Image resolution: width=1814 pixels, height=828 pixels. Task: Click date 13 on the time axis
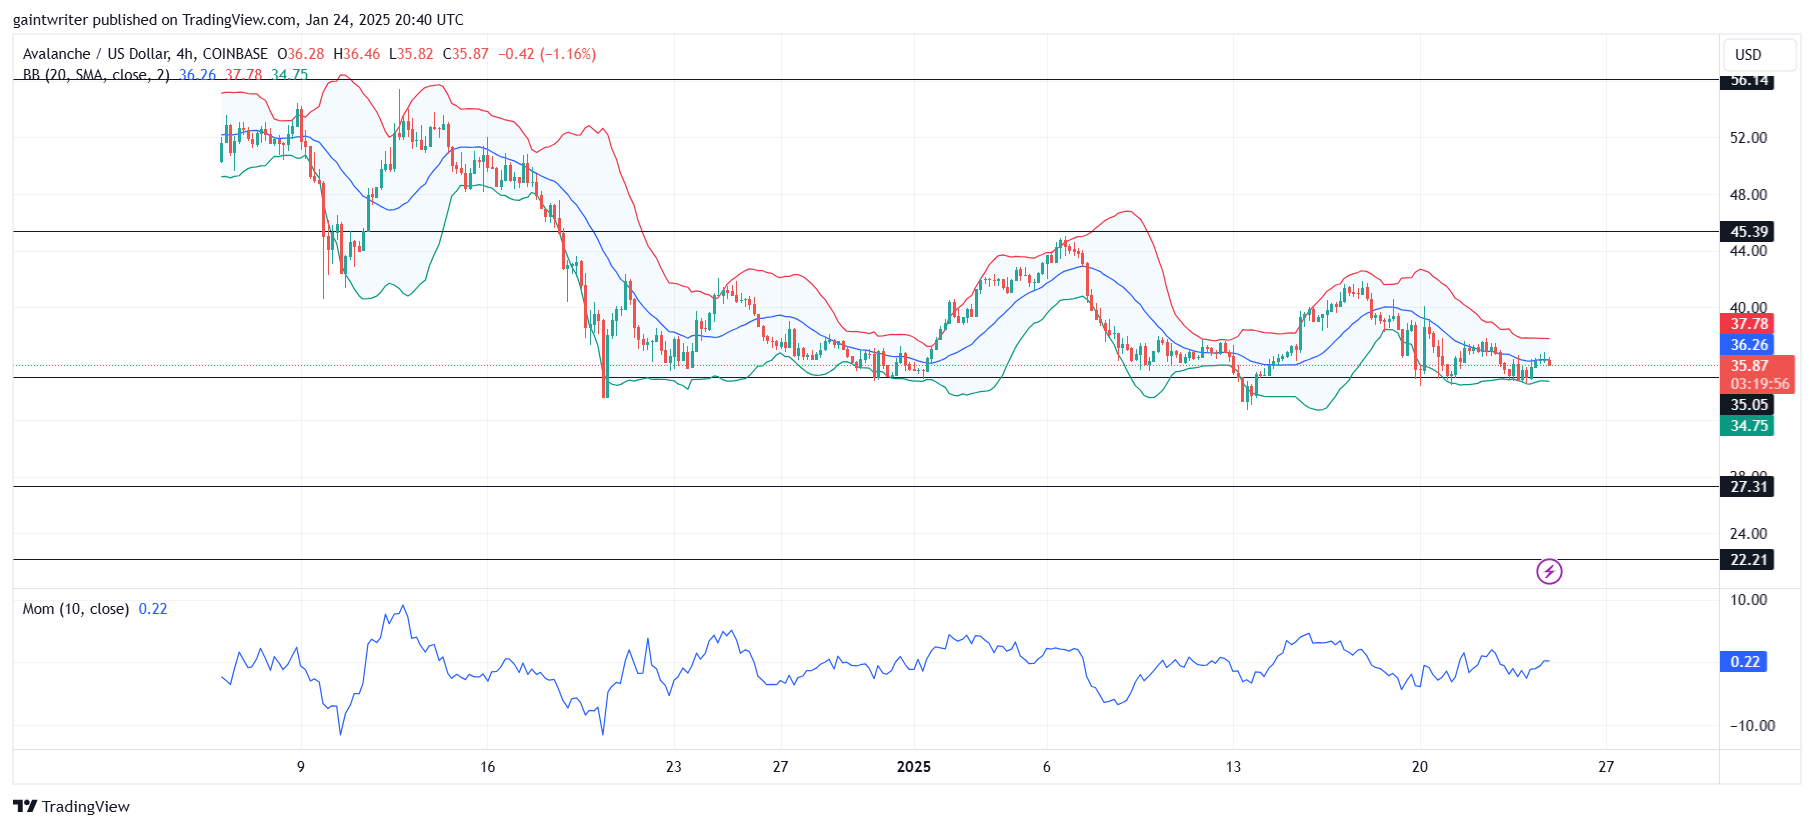tap(1233, 767)
